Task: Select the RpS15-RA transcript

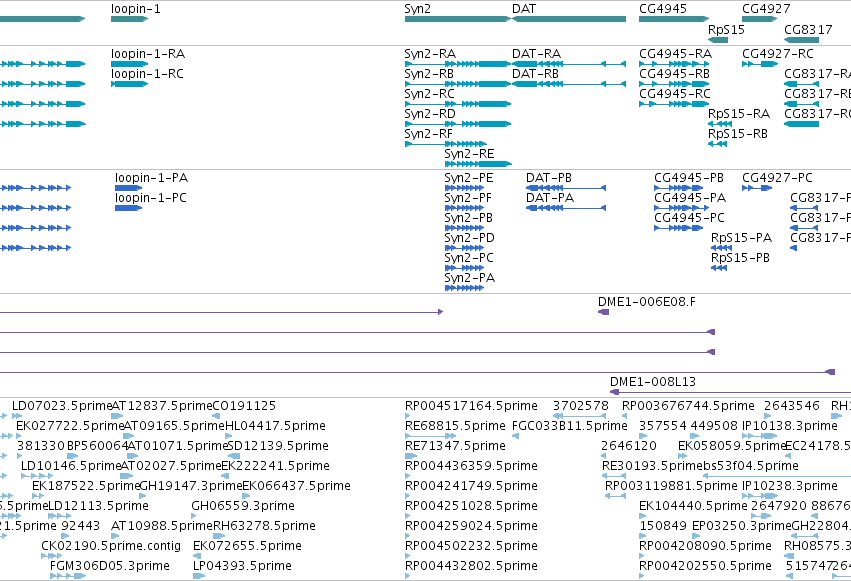Action: point(720,124)
